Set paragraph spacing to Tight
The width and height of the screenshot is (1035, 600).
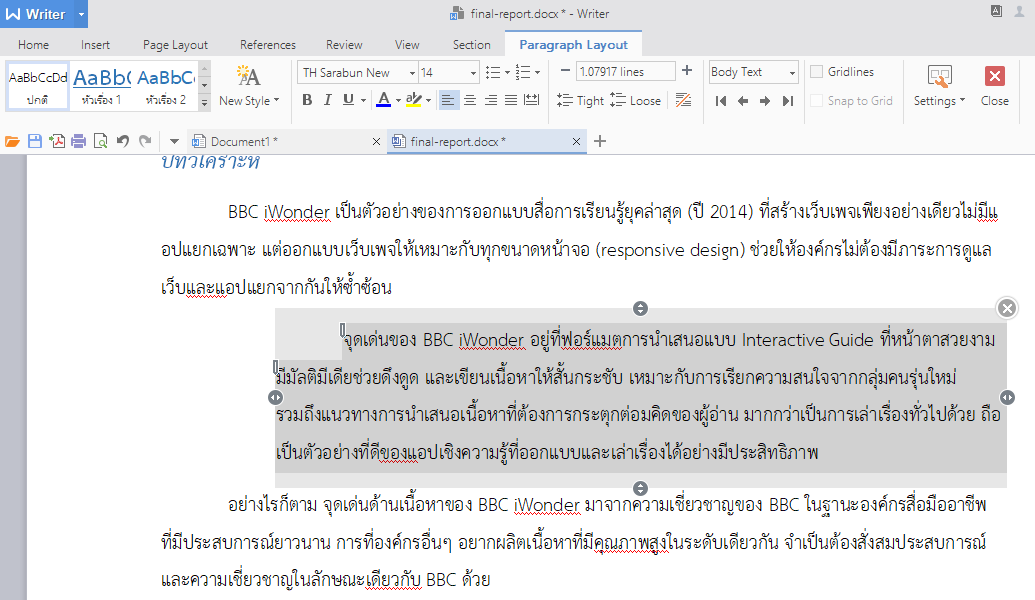coord(580,100)
